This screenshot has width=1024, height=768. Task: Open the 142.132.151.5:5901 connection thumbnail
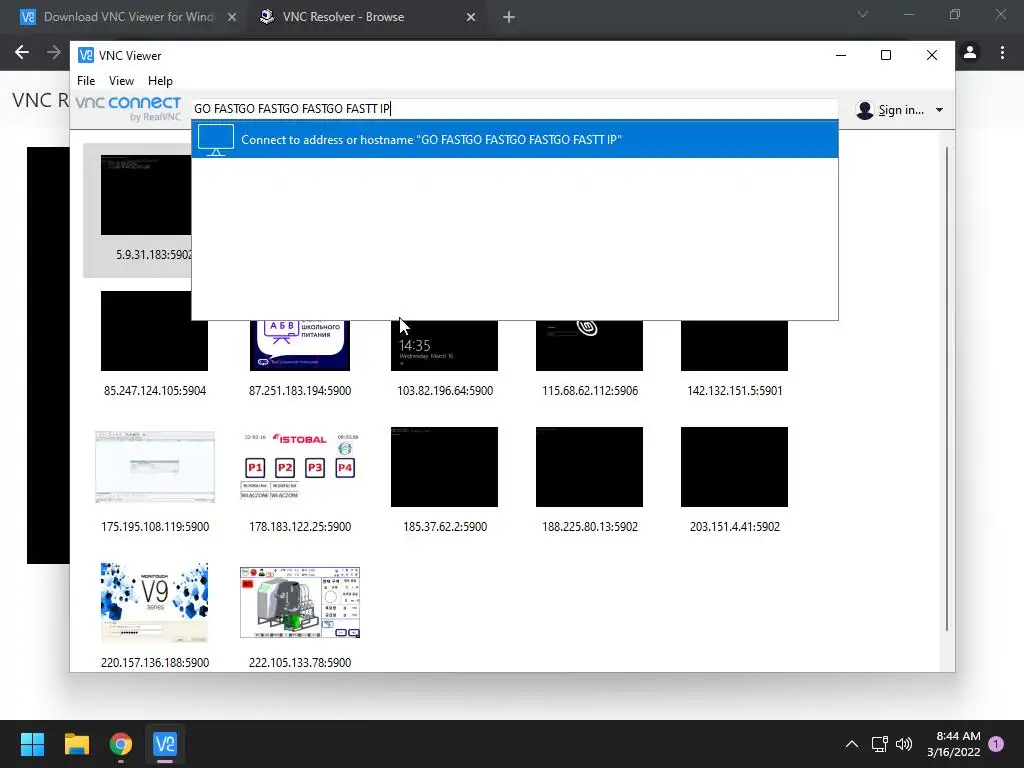point(734,345)
